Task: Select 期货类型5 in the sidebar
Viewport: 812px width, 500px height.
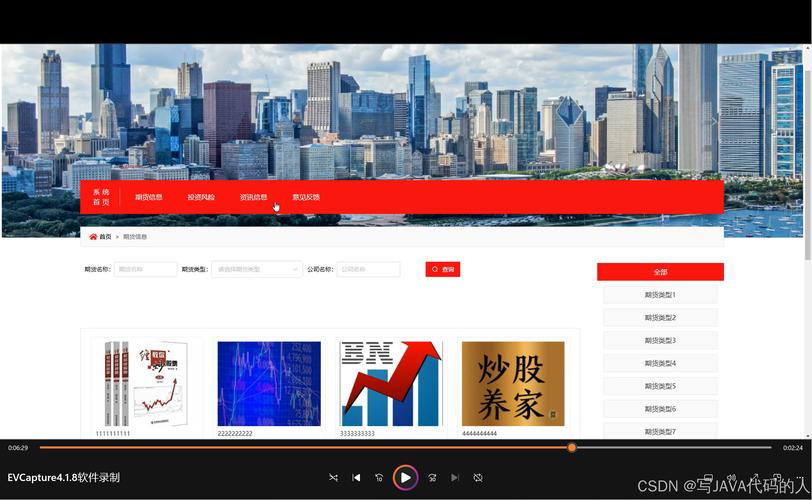Action: point(660,386)
